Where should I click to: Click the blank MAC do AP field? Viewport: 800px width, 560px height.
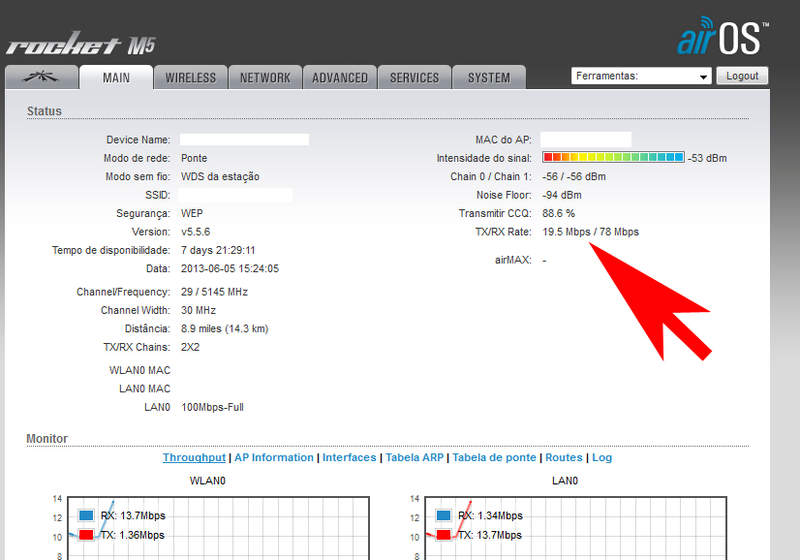(x=586, y=139)
